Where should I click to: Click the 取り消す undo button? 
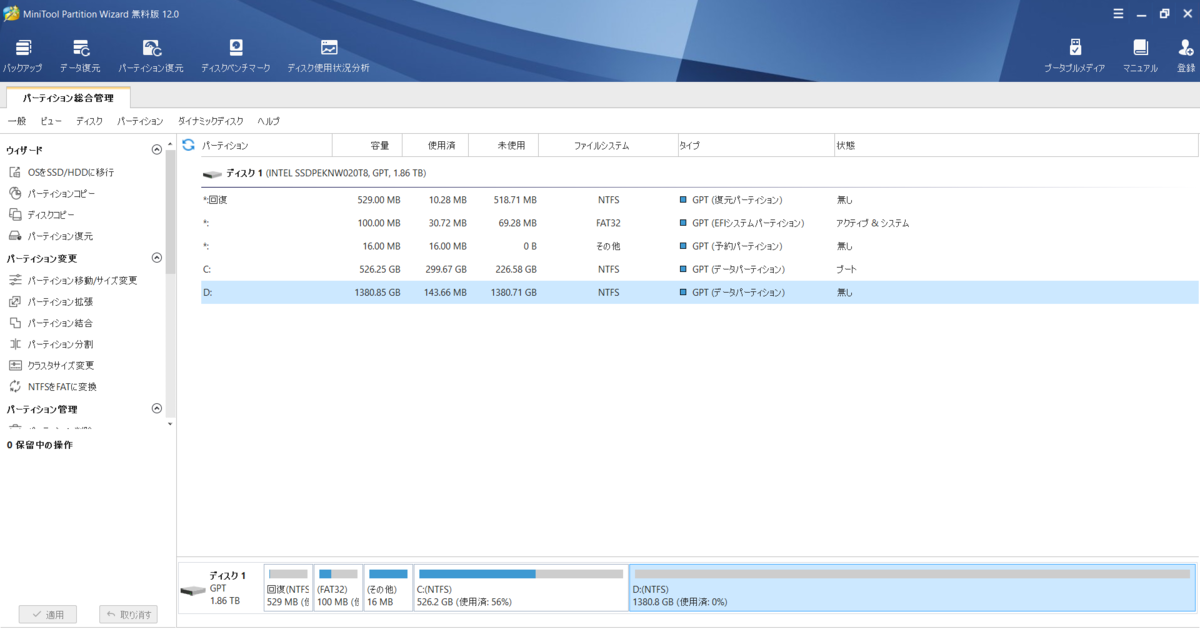click(x=128, y=614)
